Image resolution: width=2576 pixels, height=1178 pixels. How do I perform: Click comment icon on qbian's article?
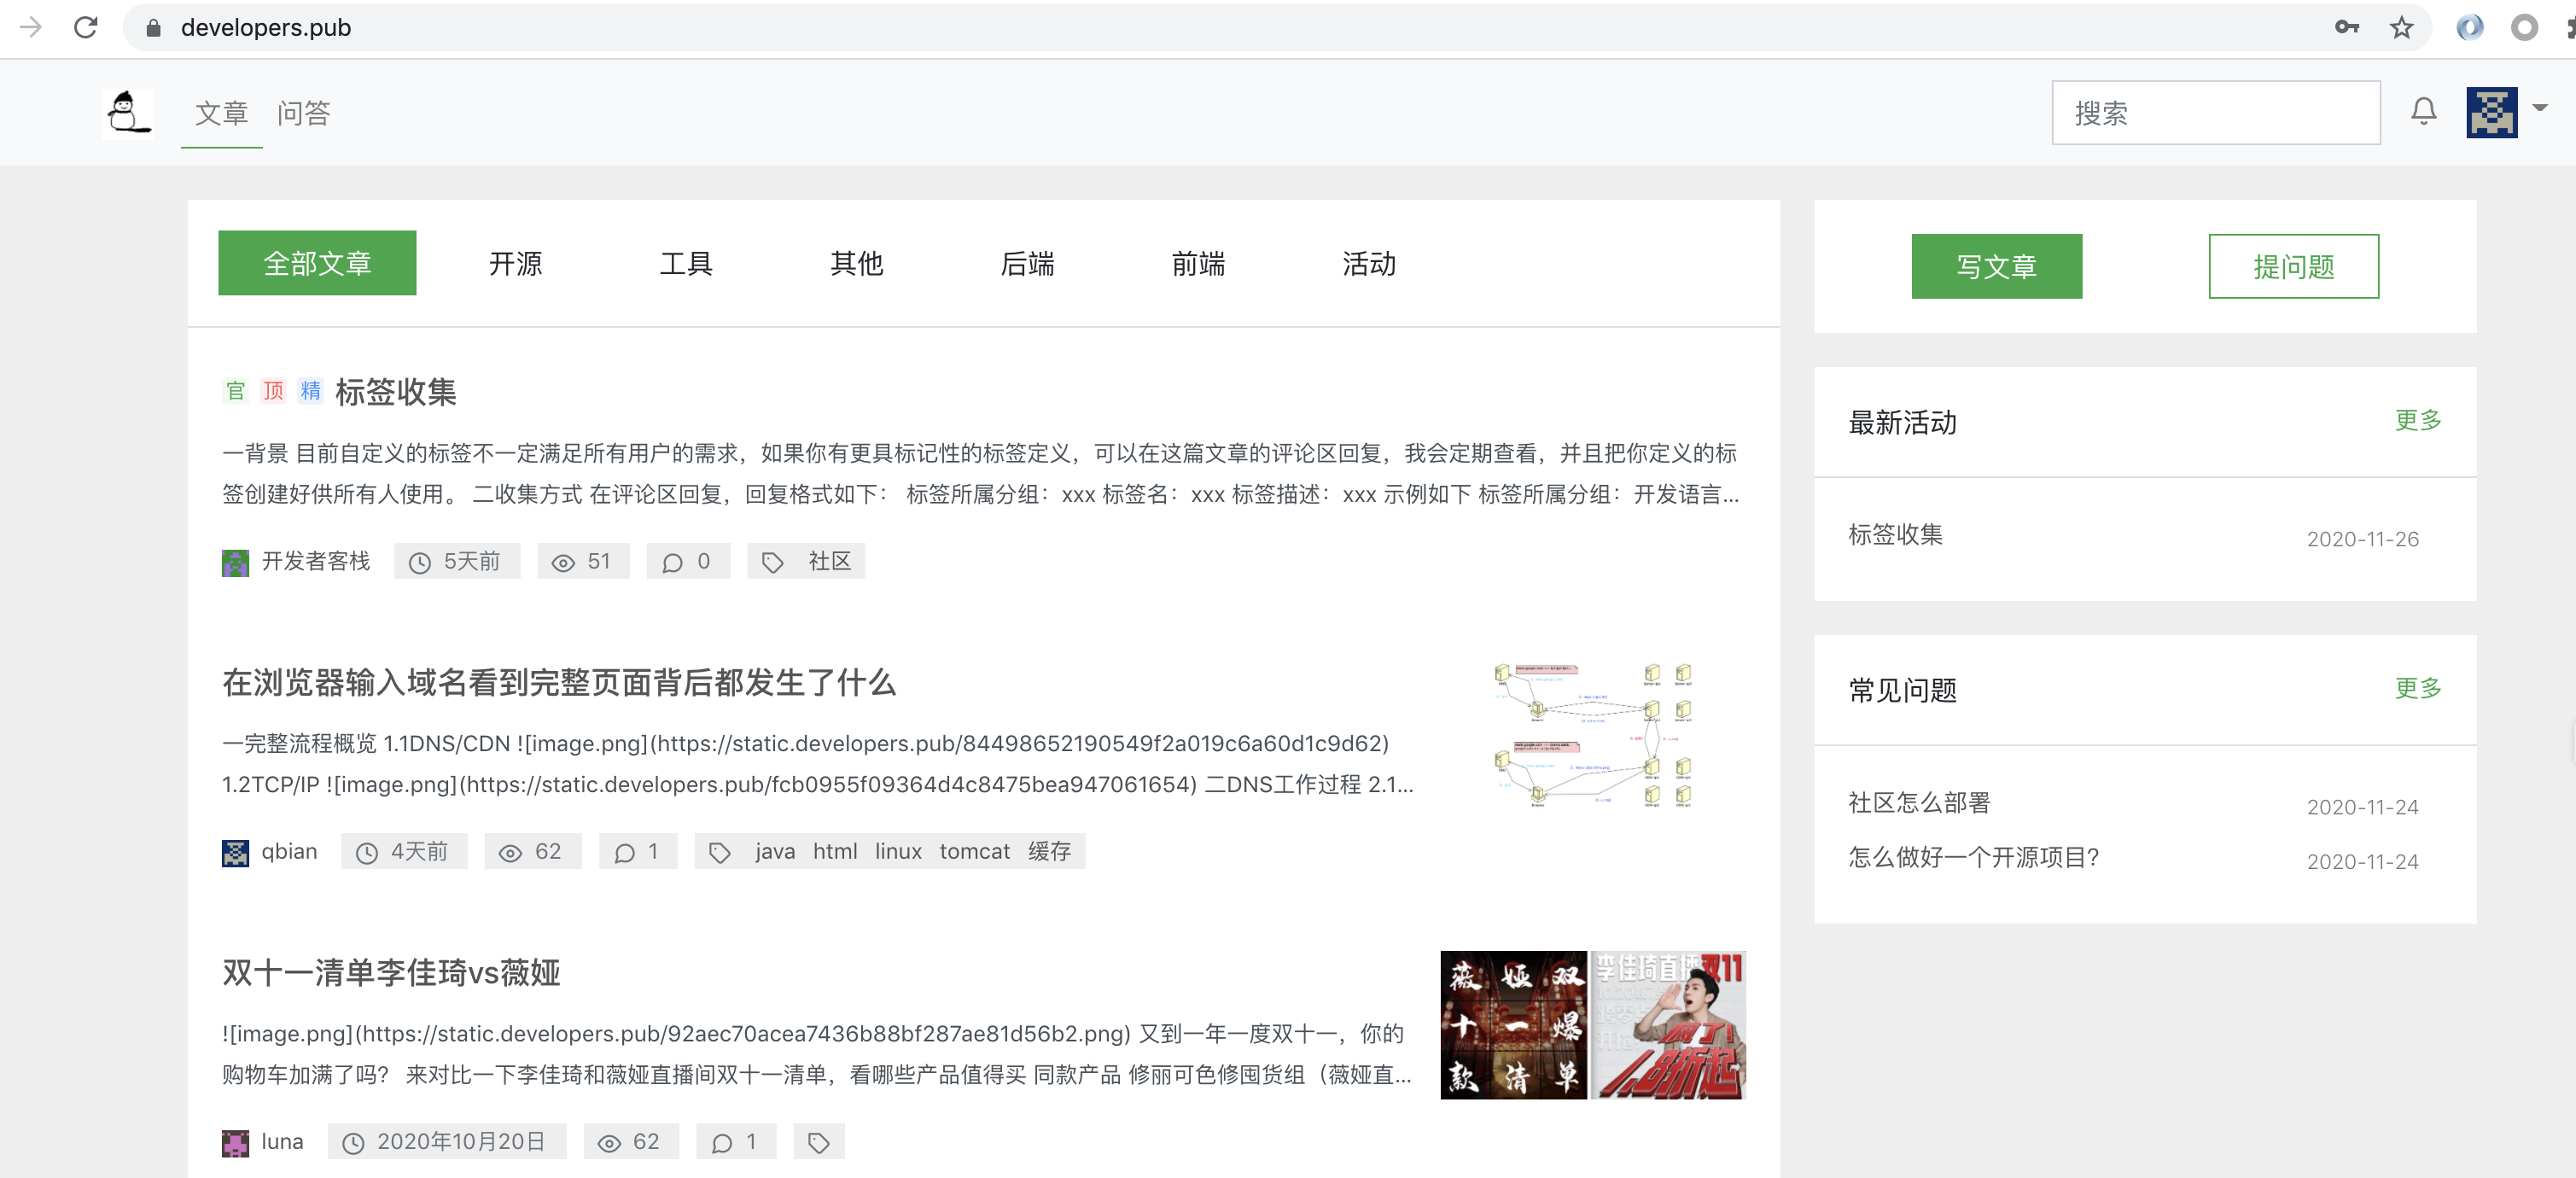click(625, 853)
